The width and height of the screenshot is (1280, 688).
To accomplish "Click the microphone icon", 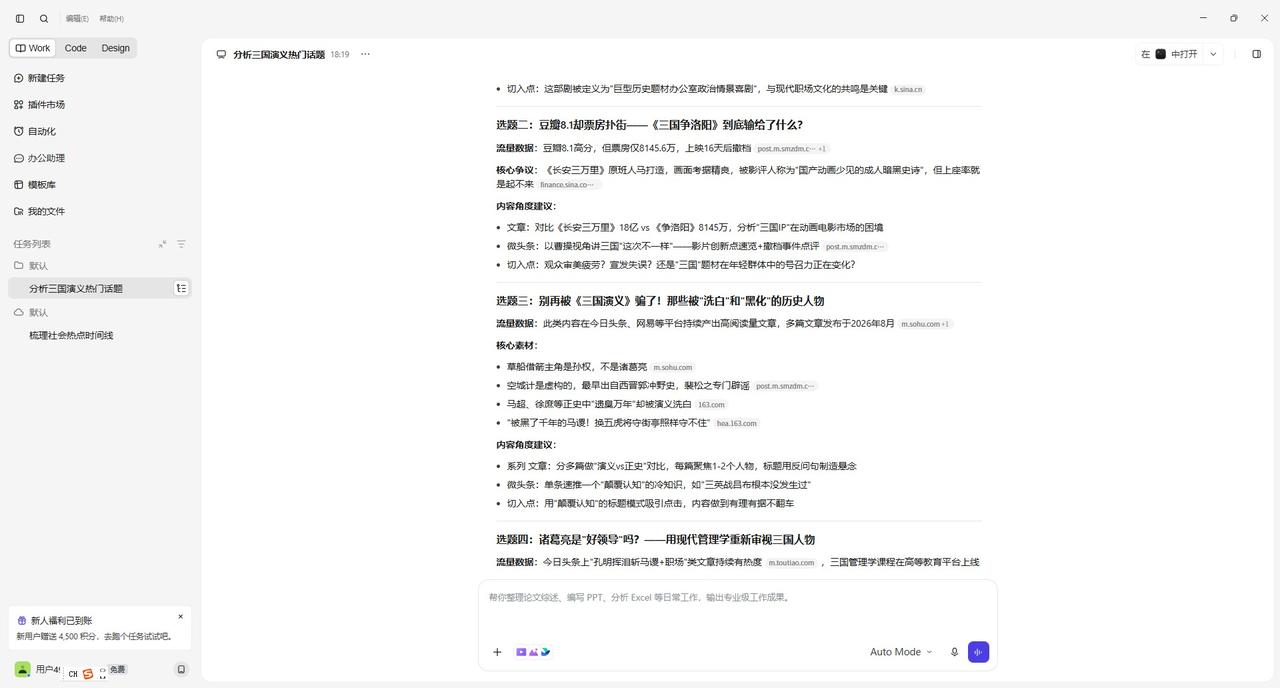I will pos(954,652).
